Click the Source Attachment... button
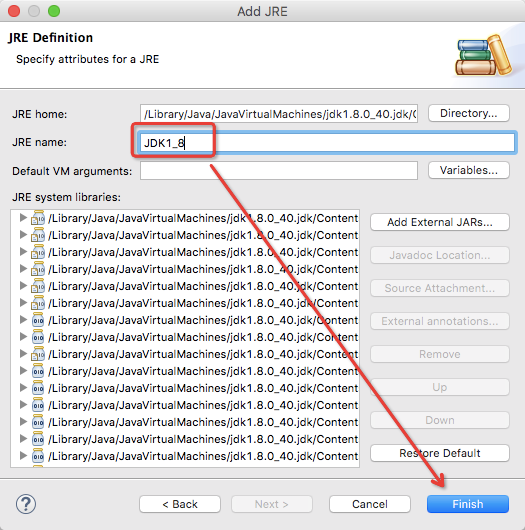The width and height of the screenshot is (525, 530). (439, 288)
